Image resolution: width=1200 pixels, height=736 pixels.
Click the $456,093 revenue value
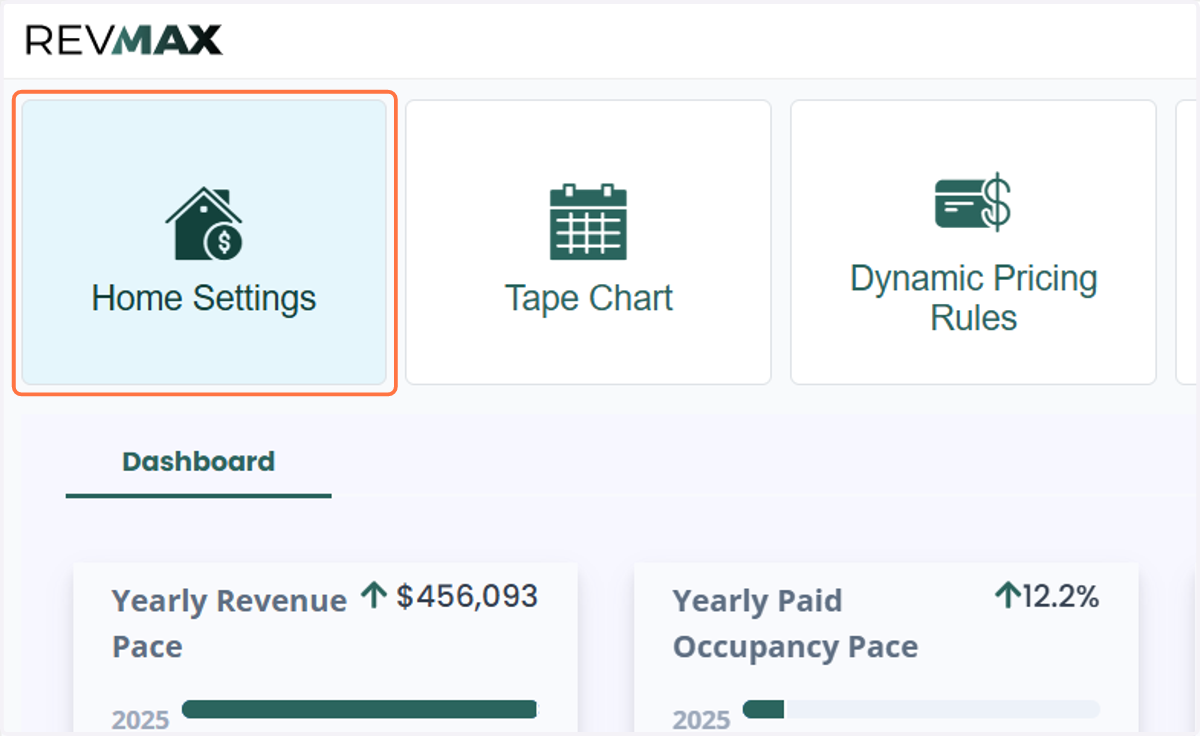(x=467, y=597)
